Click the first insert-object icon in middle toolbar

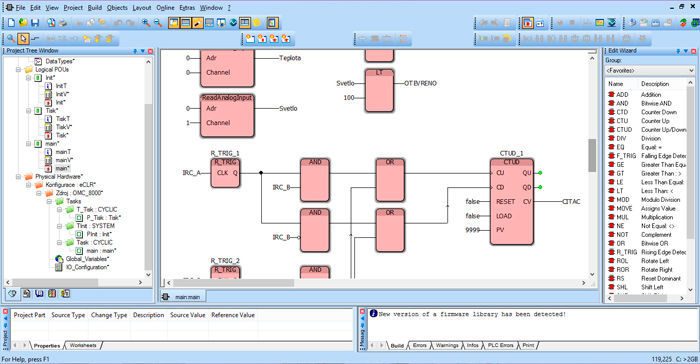(x=250, y=39)
